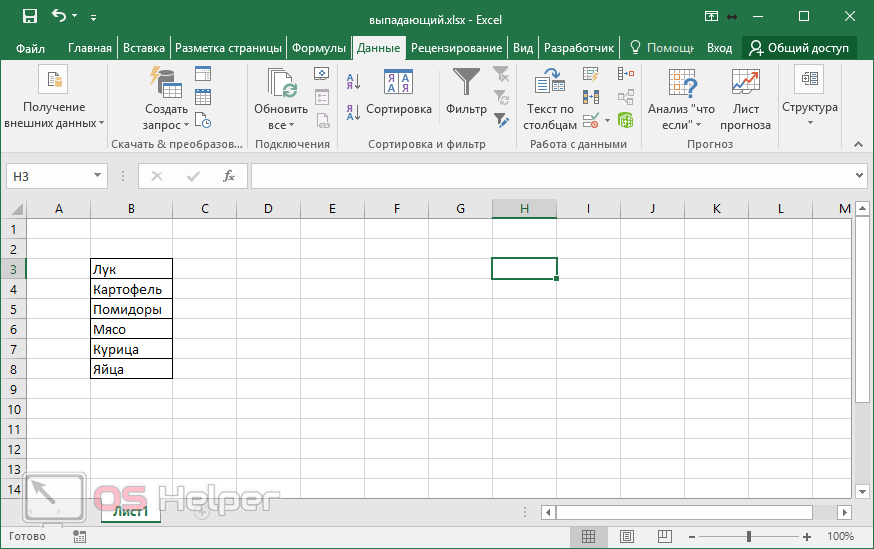Switch to Normal view in status bar

589,537
